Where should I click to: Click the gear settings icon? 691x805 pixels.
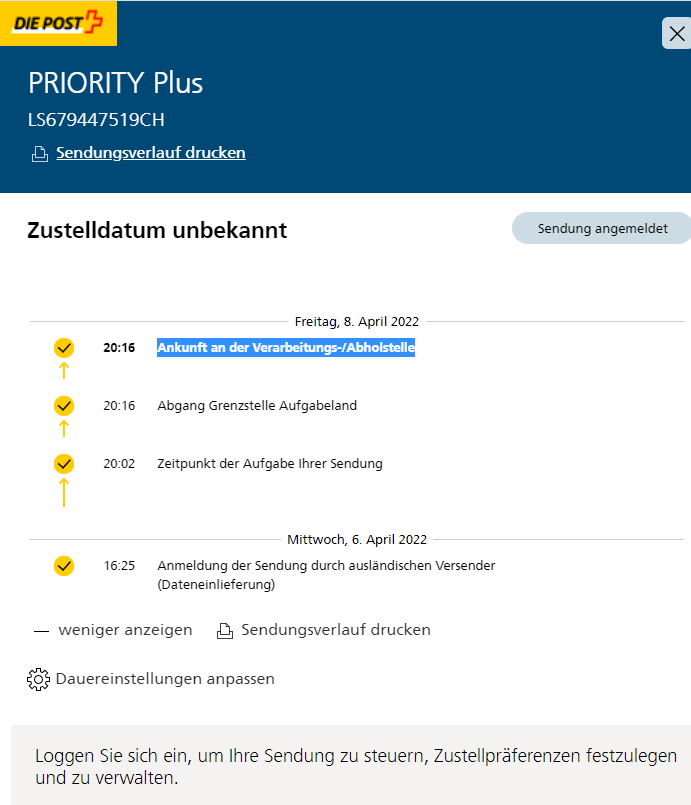38,680
